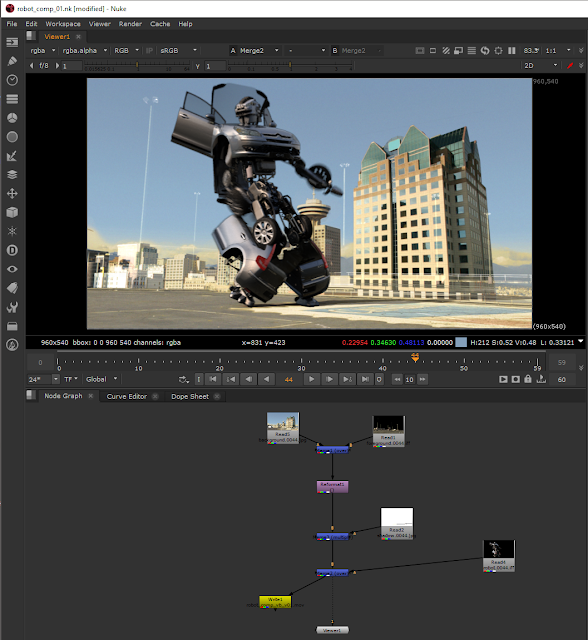Click the viewer refresh icon
Image resolution: width=588 pixels, height=640 pixels.
485,51
